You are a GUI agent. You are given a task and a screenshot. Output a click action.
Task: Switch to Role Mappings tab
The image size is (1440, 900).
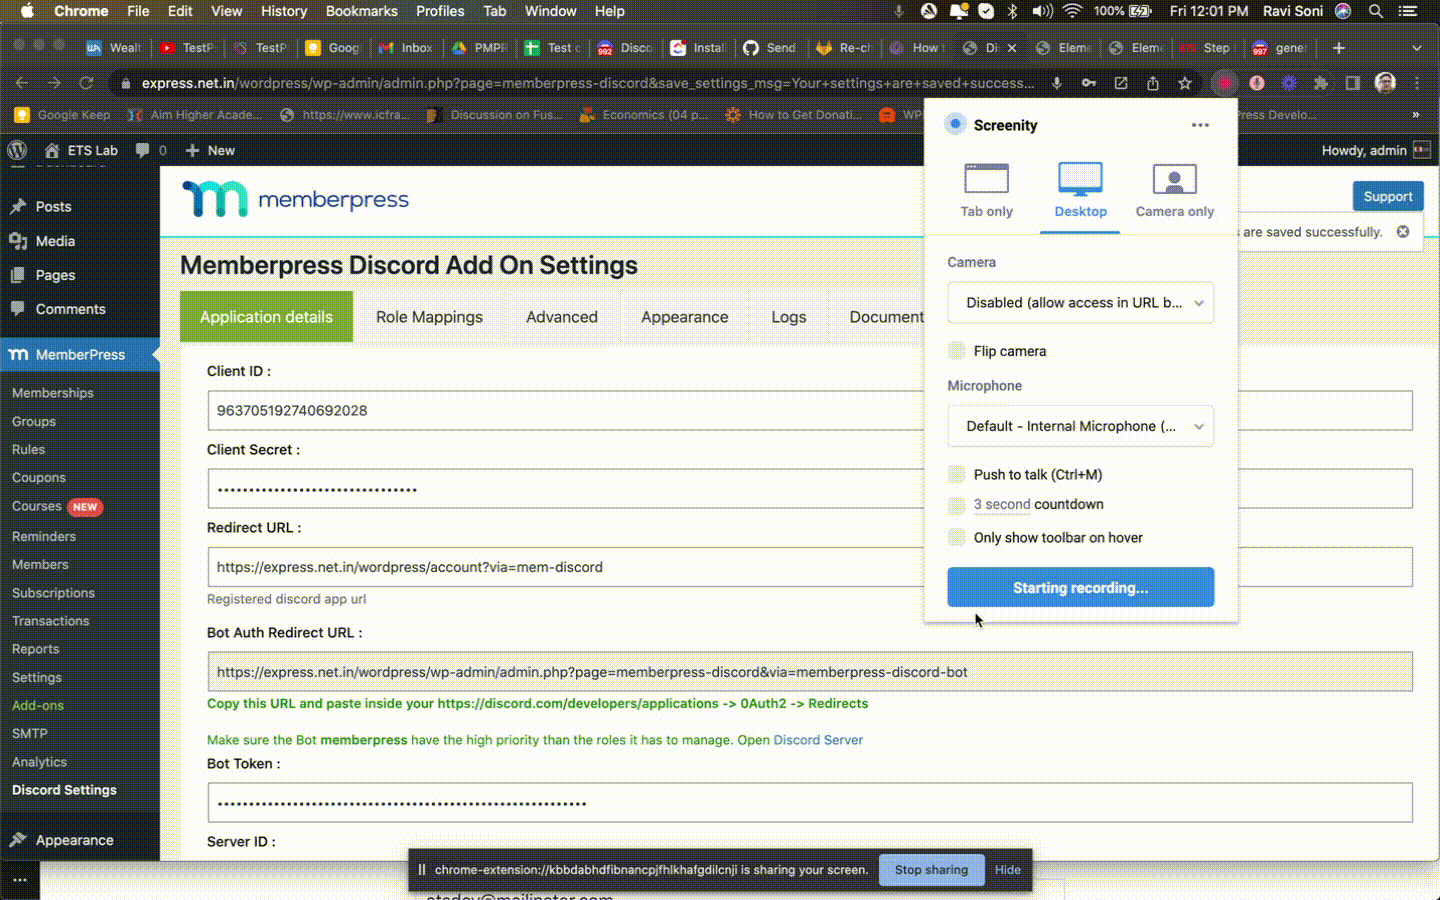coord(429,317)
